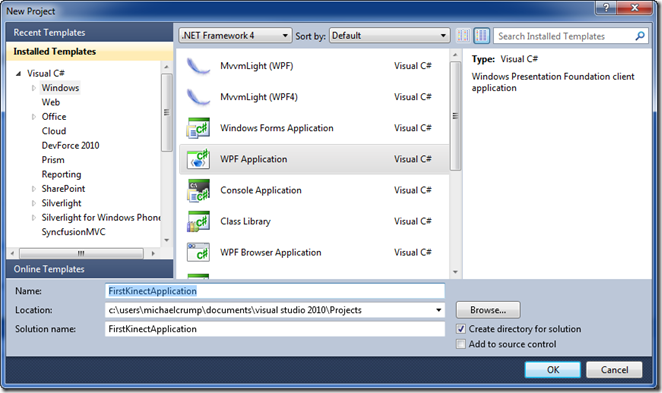662x393 pixels.
Task: Click the Class Library template icon
Action: [x=198, y=221]
